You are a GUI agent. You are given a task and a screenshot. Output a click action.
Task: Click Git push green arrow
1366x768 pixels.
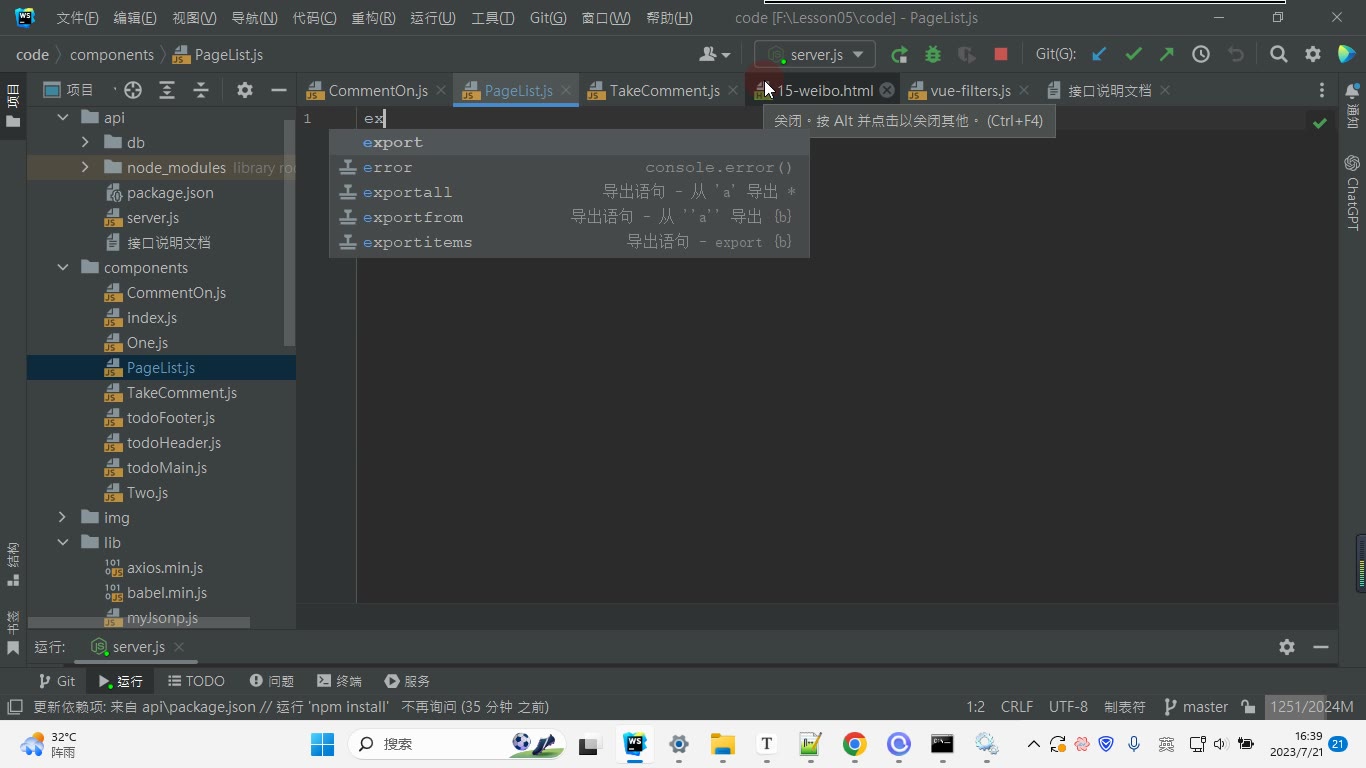[x=1167, y=55]
